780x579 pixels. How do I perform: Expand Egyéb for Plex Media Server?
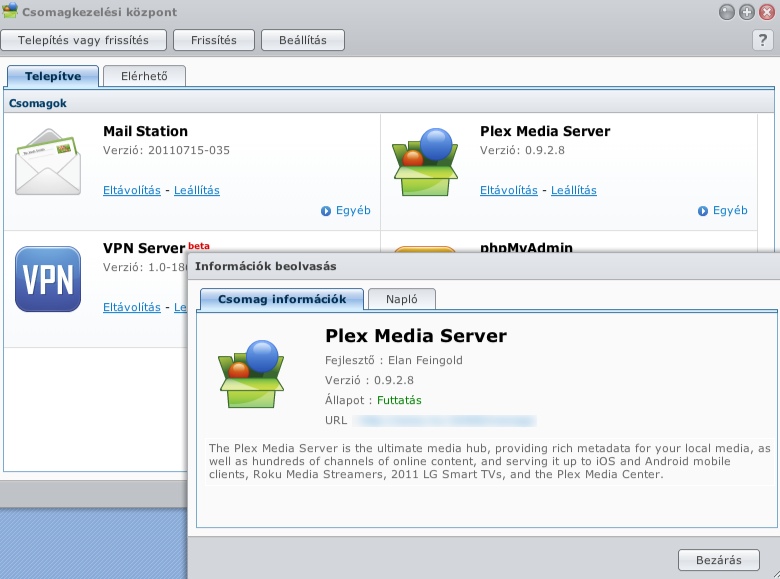point(723,210)
